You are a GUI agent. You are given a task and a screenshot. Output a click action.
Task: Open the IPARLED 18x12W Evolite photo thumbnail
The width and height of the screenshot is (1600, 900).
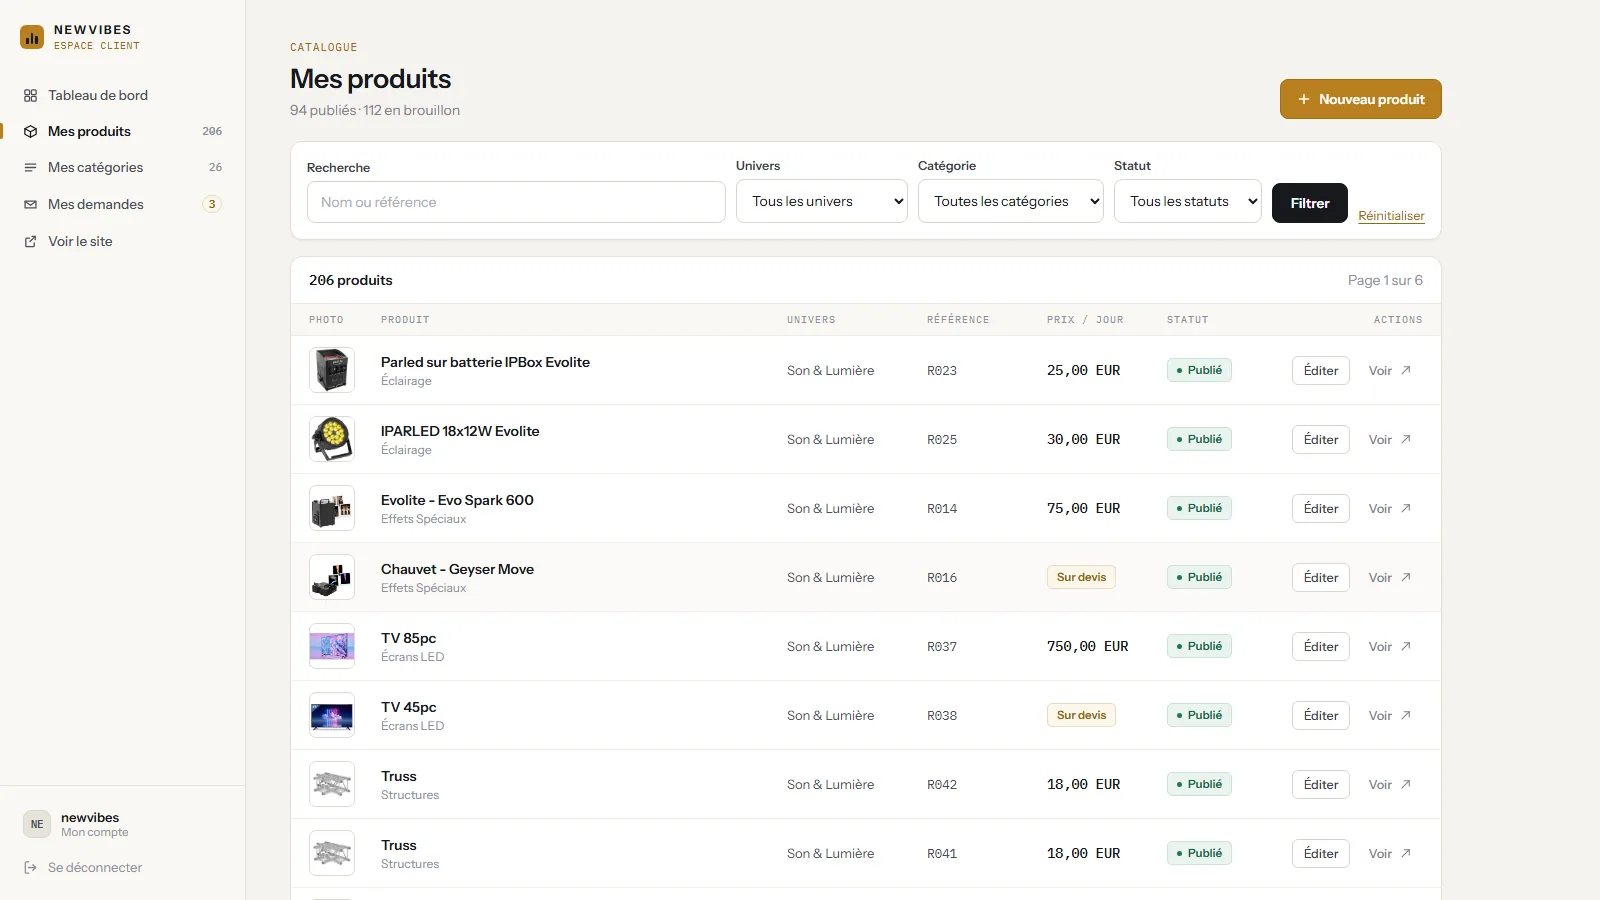point(332,439)
